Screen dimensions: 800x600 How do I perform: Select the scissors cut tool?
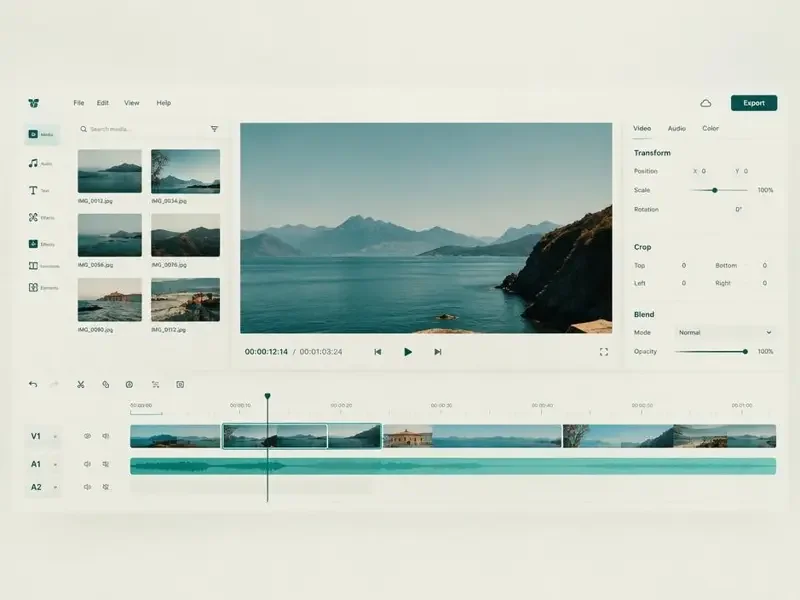[81, 384]
